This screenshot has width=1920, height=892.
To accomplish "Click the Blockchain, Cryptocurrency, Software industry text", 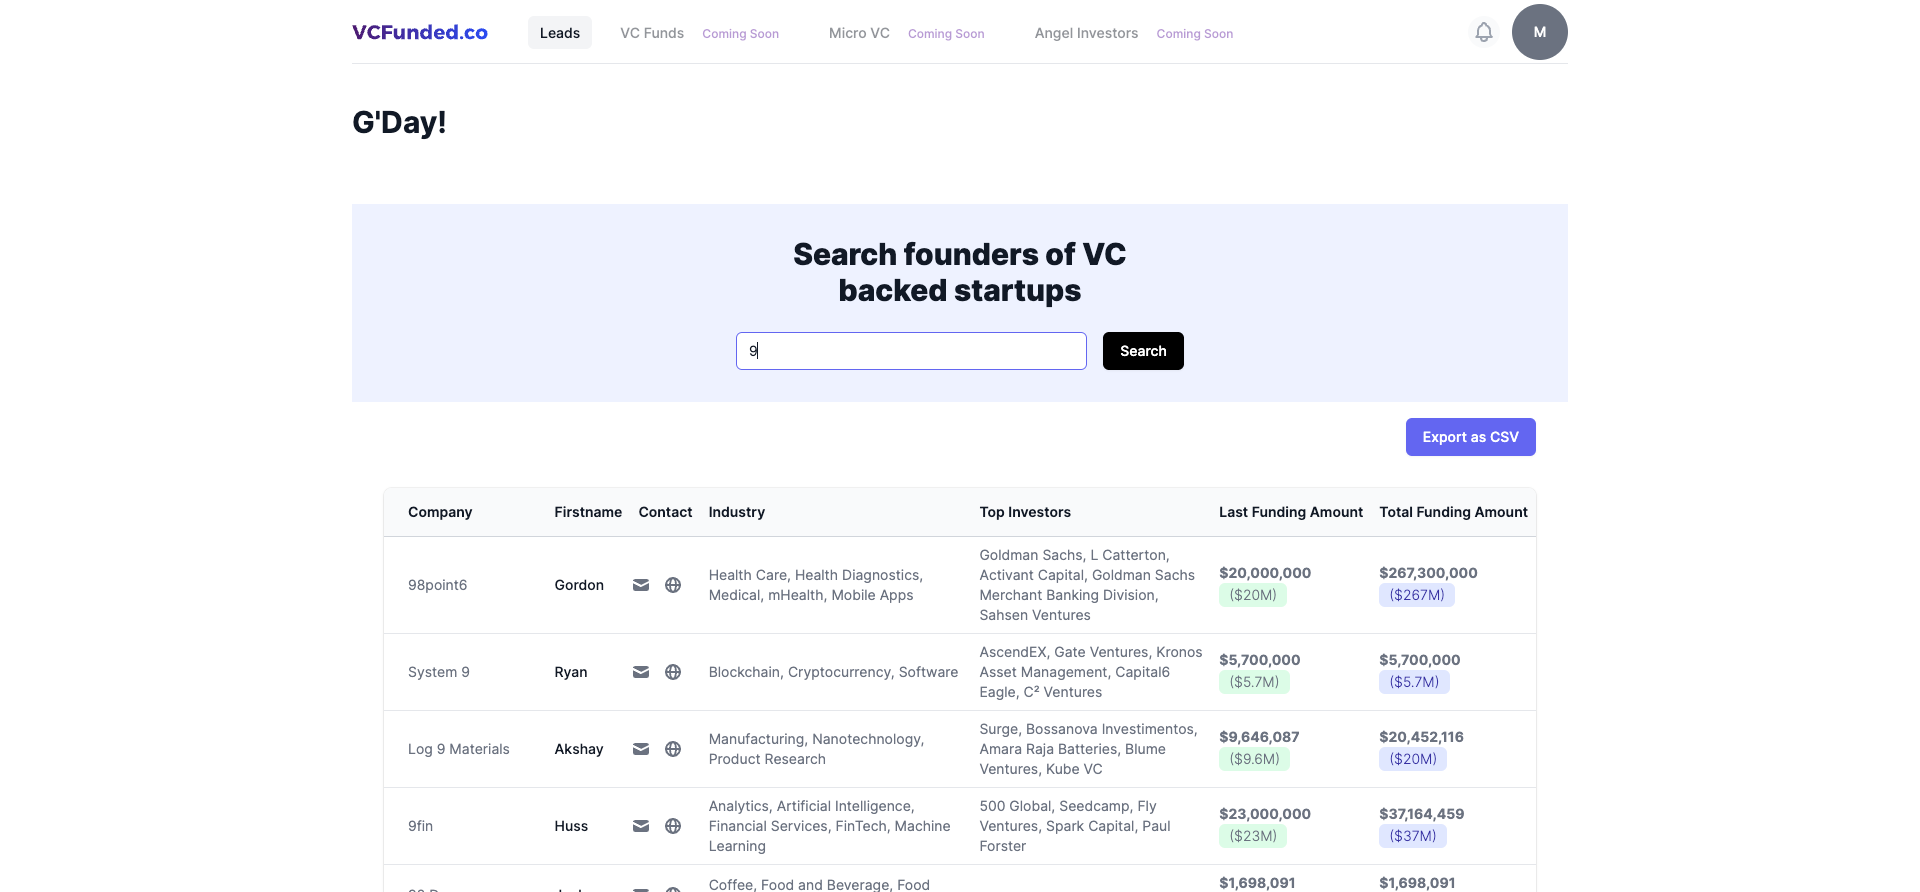I will (833, 672).
